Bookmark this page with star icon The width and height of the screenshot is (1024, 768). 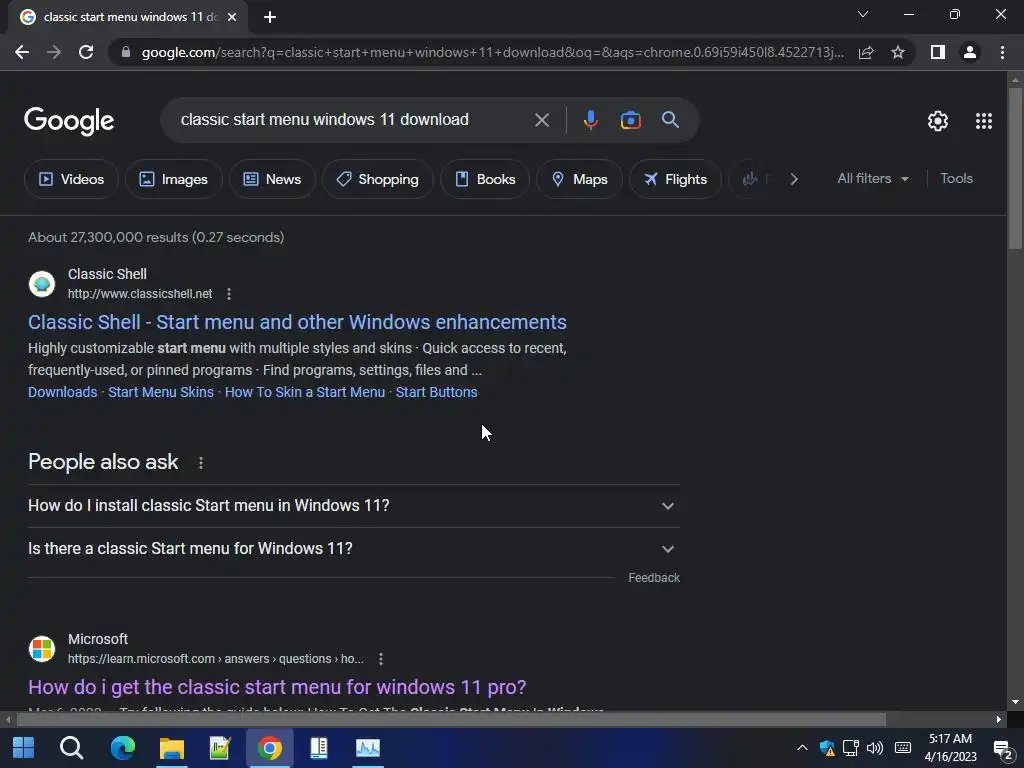898,52
